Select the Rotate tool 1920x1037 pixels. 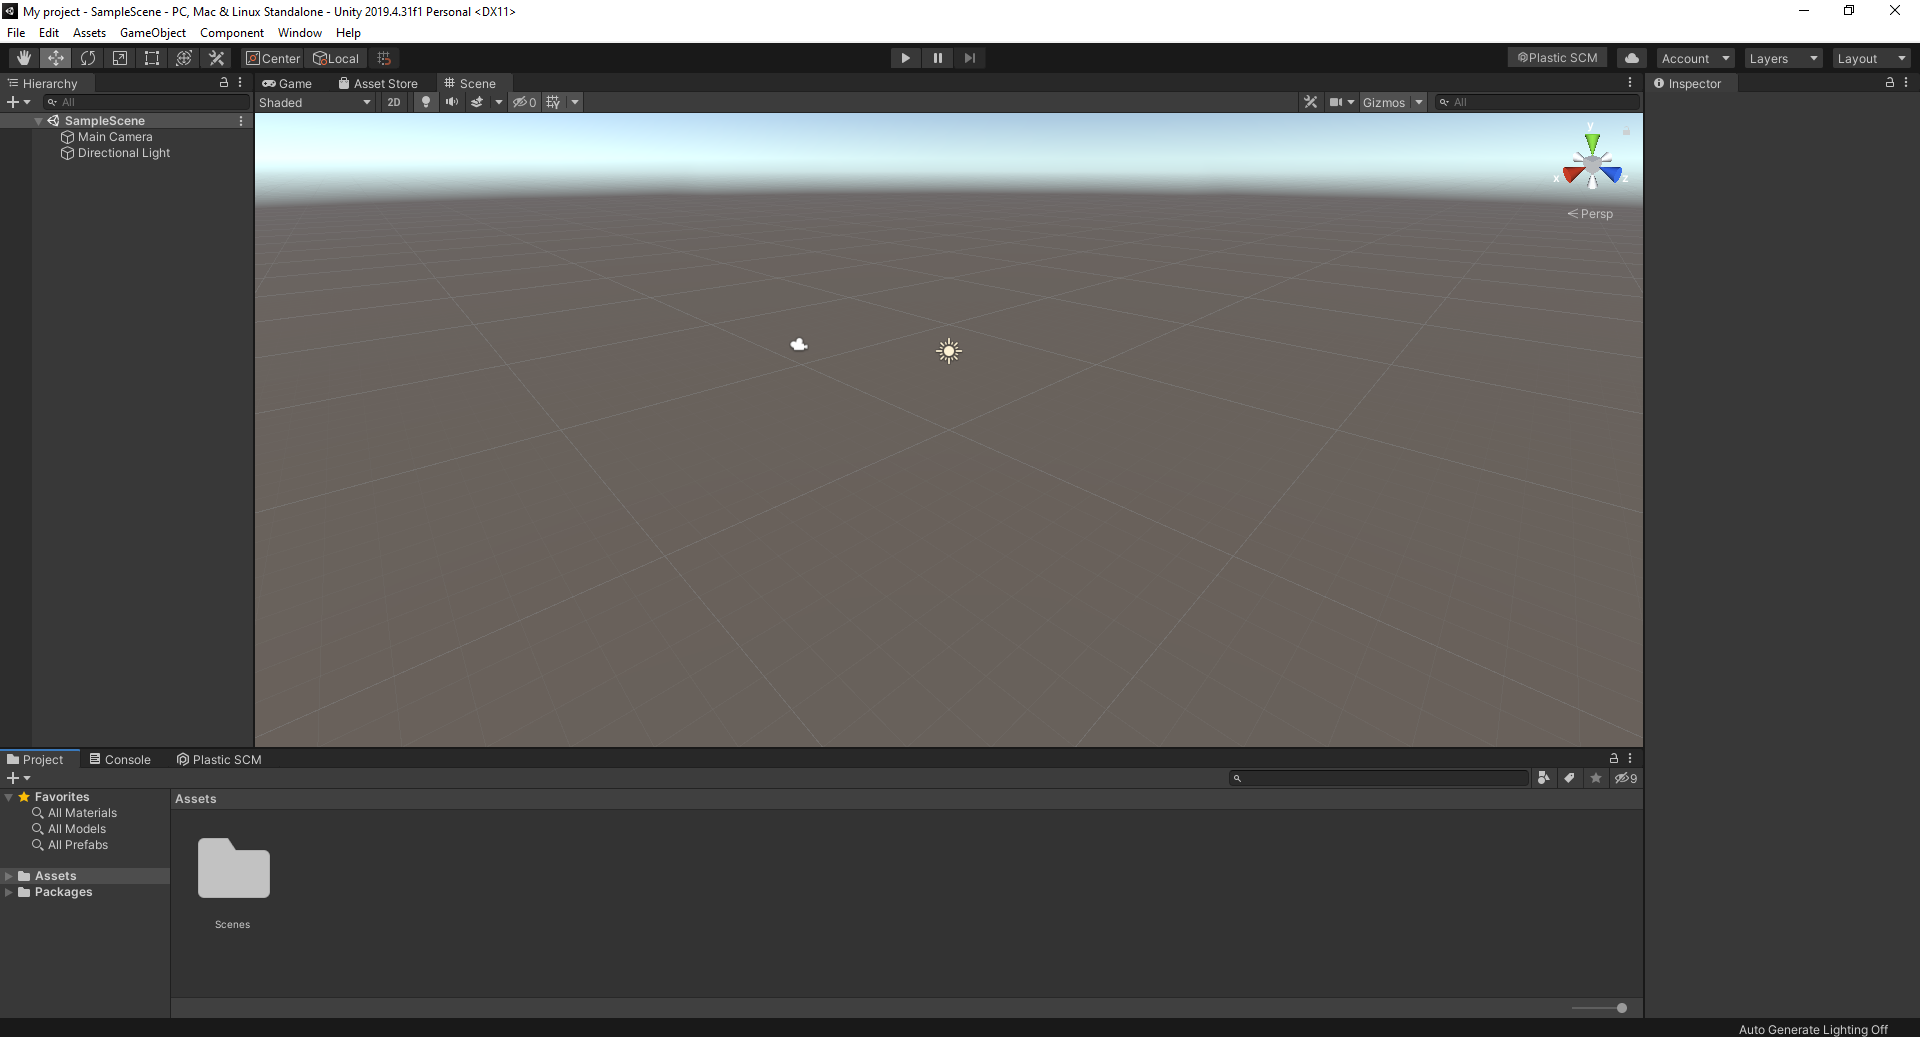click(x=88, y=58)
